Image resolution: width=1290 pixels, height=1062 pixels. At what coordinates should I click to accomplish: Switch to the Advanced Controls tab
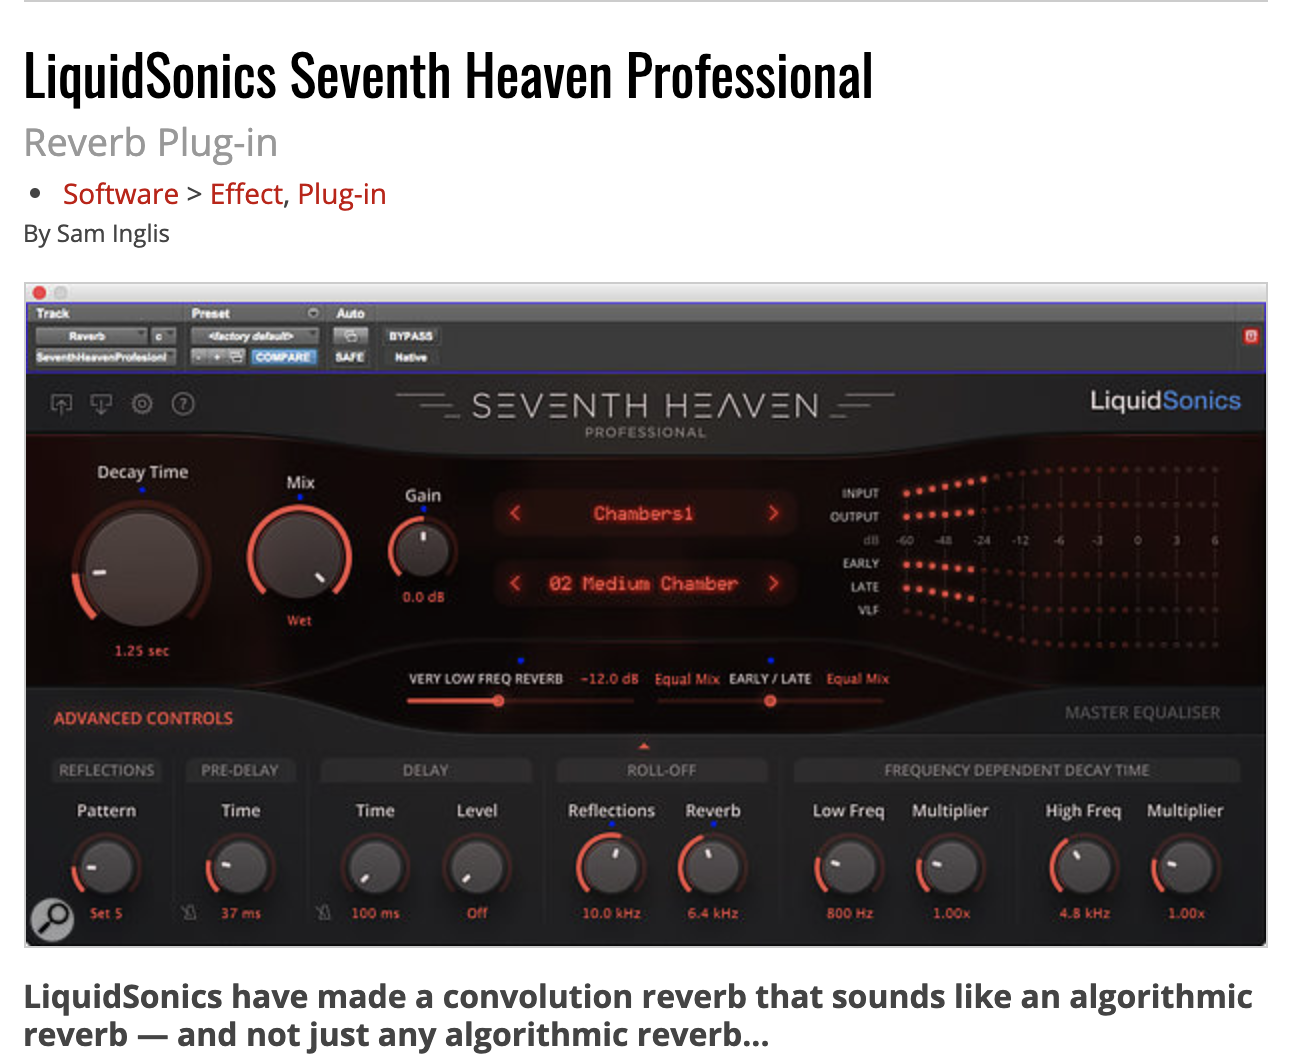tap(143, 718)
